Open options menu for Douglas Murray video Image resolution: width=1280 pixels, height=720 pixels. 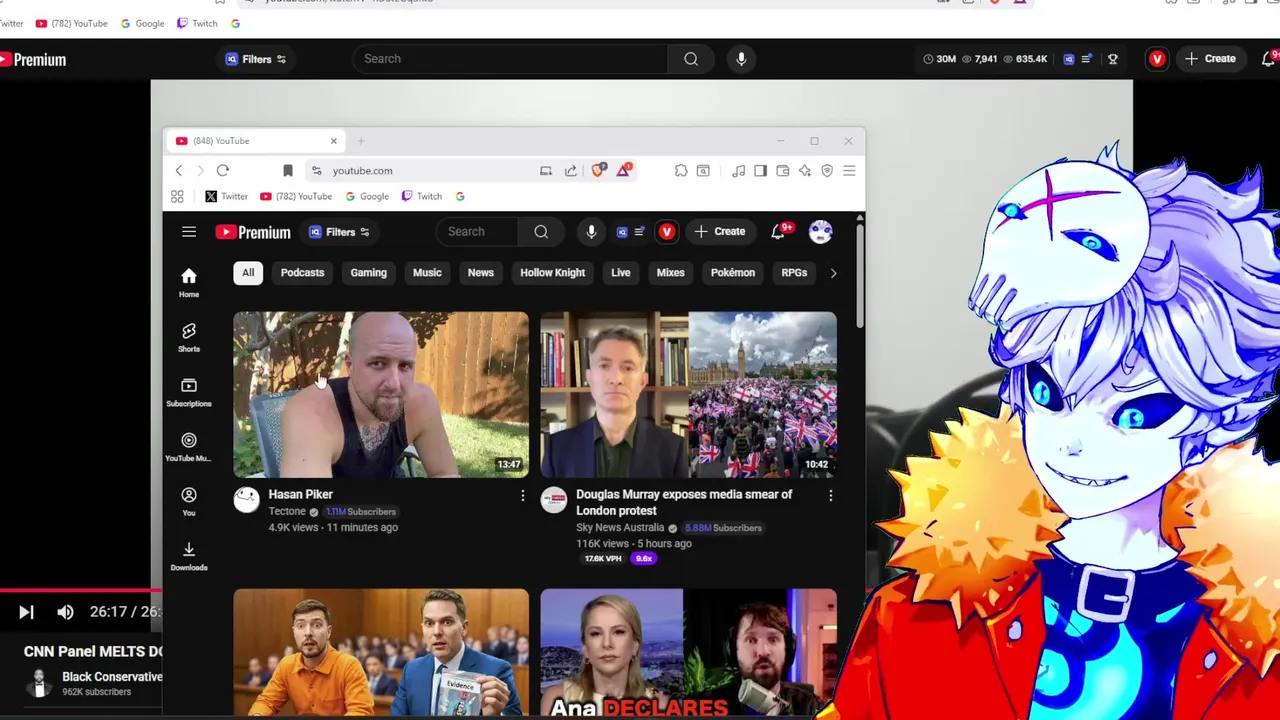point(830,495)
